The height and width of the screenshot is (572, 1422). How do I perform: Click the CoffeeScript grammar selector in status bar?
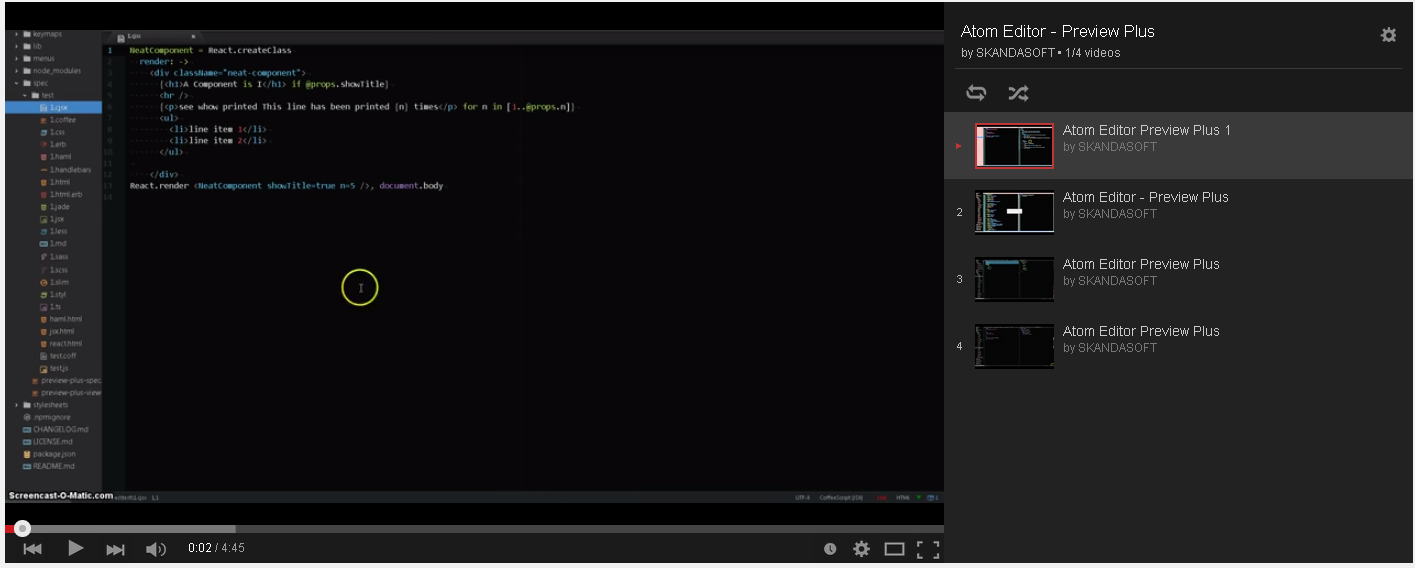[839, 497]
